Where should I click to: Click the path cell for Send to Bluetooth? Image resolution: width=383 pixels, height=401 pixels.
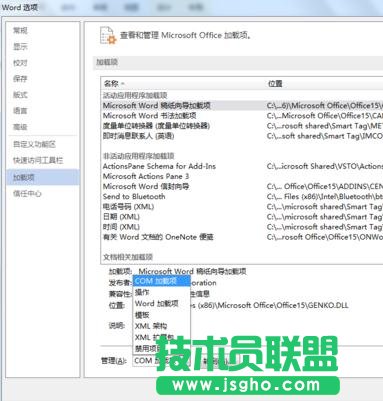tap(324, 196)
